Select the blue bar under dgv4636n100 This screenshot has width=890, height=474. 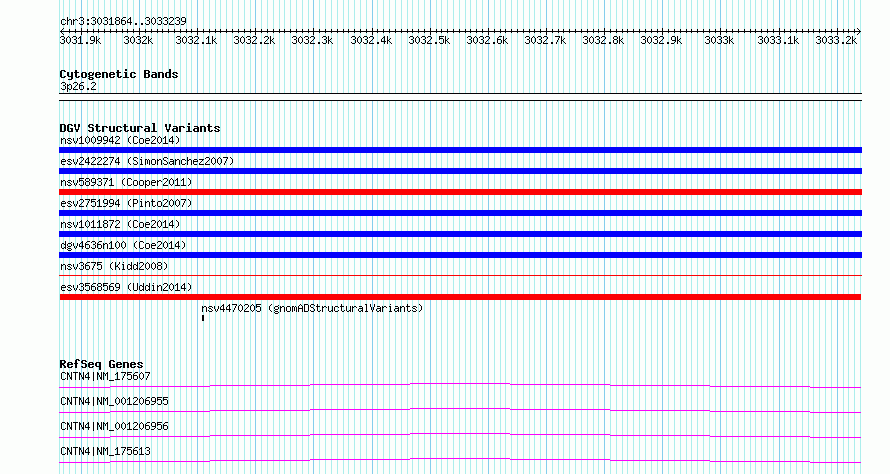tap(460, 255)
